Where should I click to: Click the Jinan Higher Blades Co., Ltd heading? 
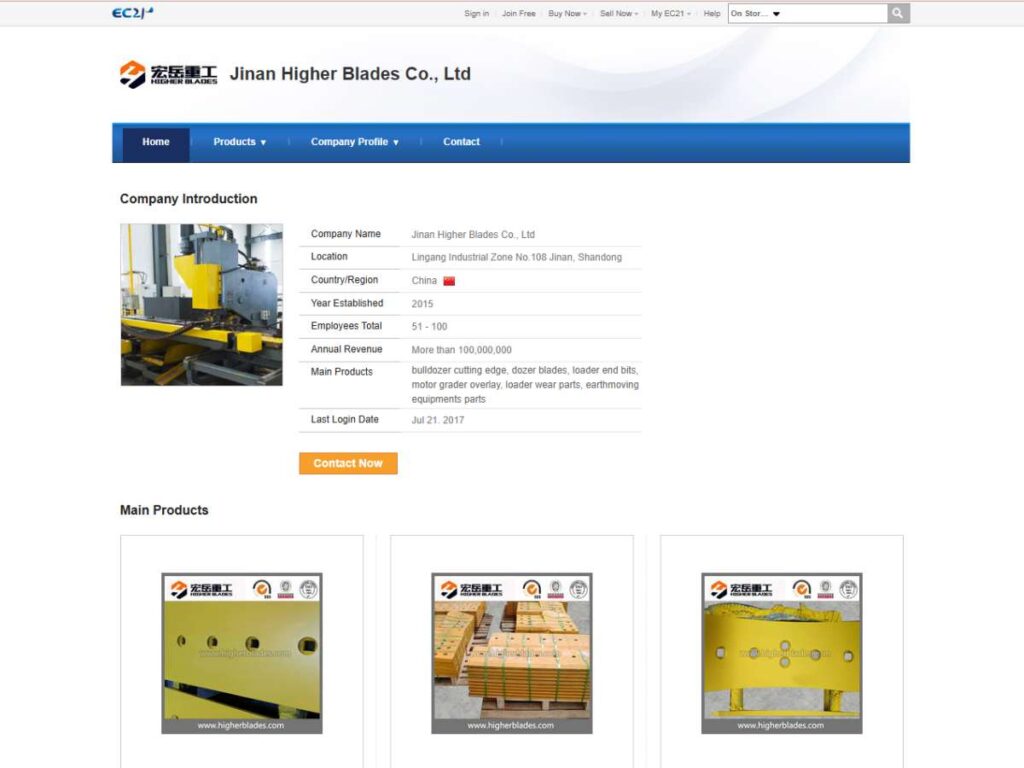[x=350, y=74]
